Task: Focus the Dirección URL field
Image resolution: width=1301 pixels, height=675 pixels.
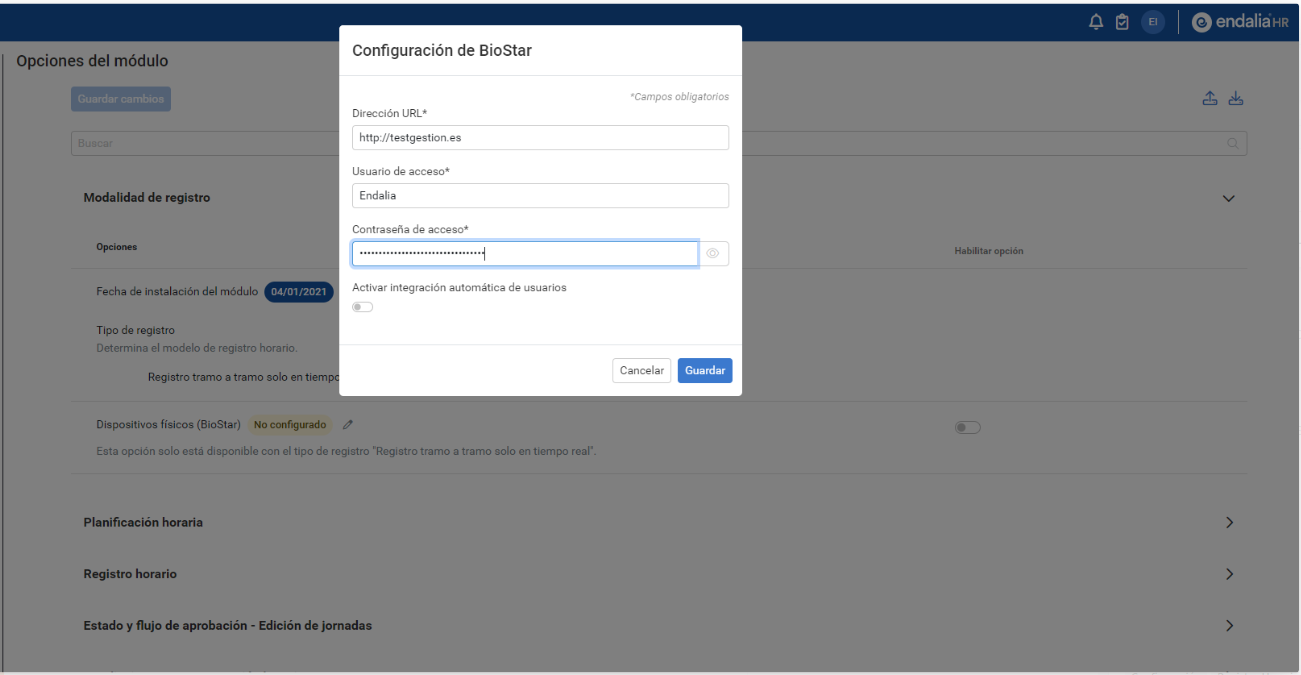Action: pos(540,137)
